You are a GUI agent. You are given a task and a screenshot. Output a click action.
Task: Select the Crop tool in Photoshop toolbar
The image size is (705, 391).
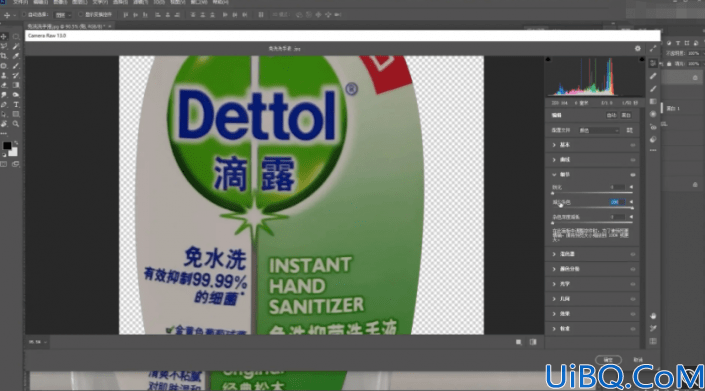point(4,56)
